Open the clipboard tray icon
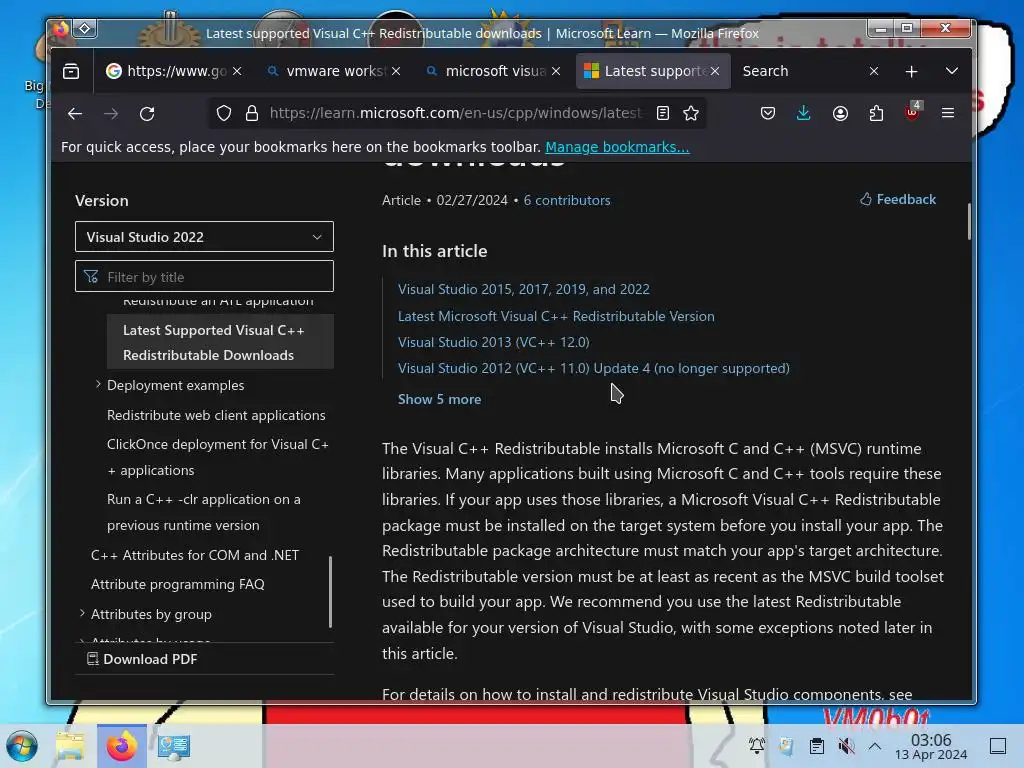The width and height of the screenshot is (1024, 768). click(816, 746)
